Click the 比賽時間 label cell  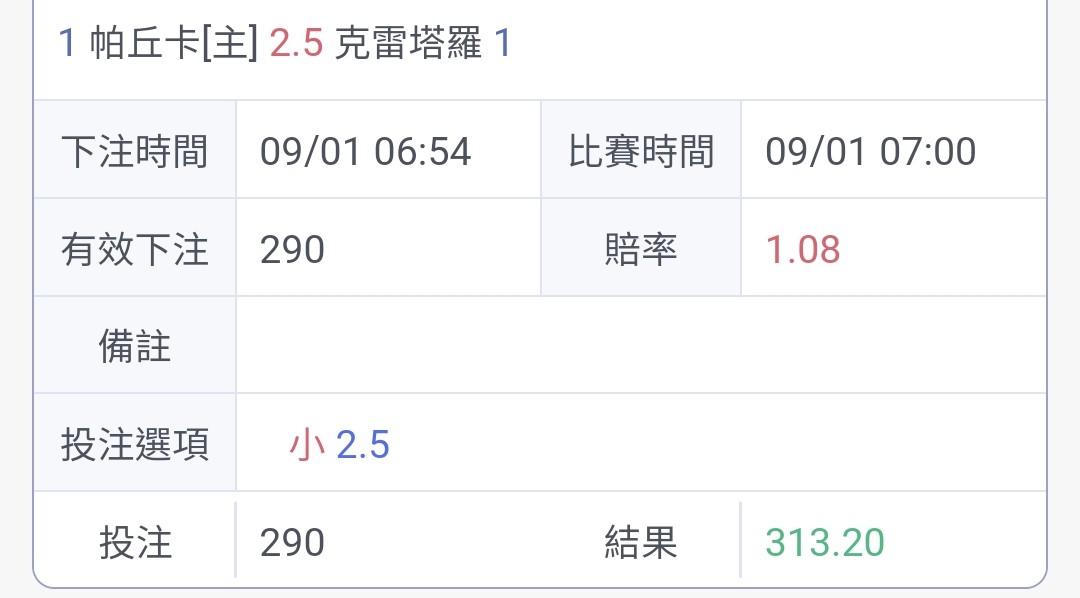[x=641, y=151]
